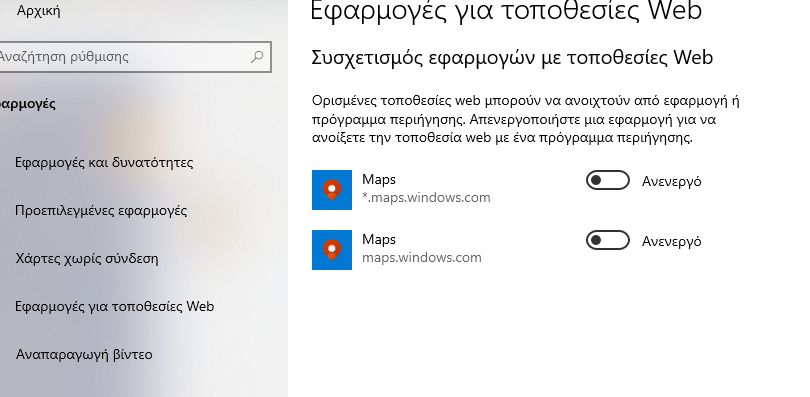
Task: Click the description paragraph starting with Ορισμένες τοποθεσίες
Action: (525, 119)
